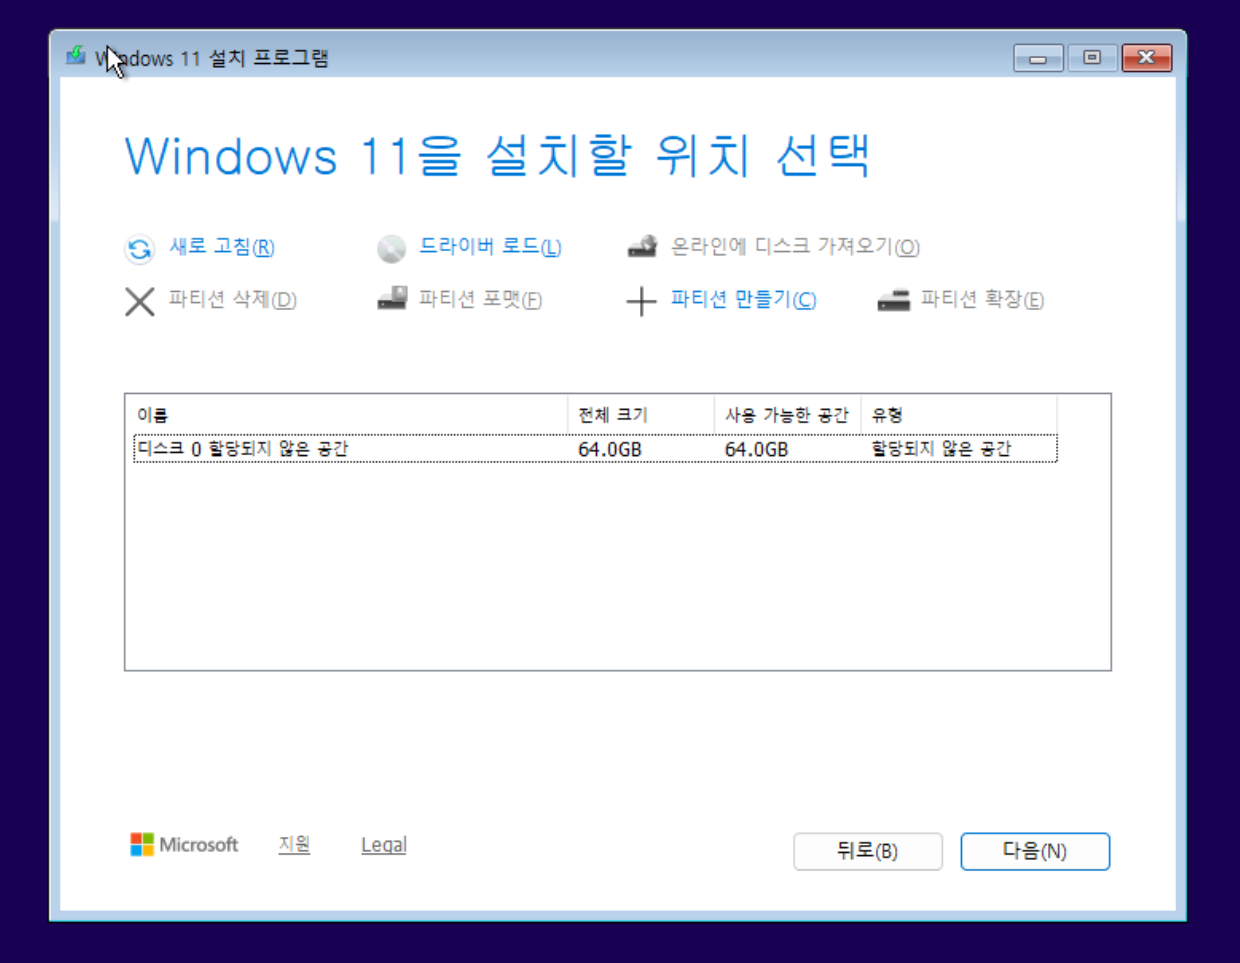Click the setup program icon in title bar

coord(76,56)
